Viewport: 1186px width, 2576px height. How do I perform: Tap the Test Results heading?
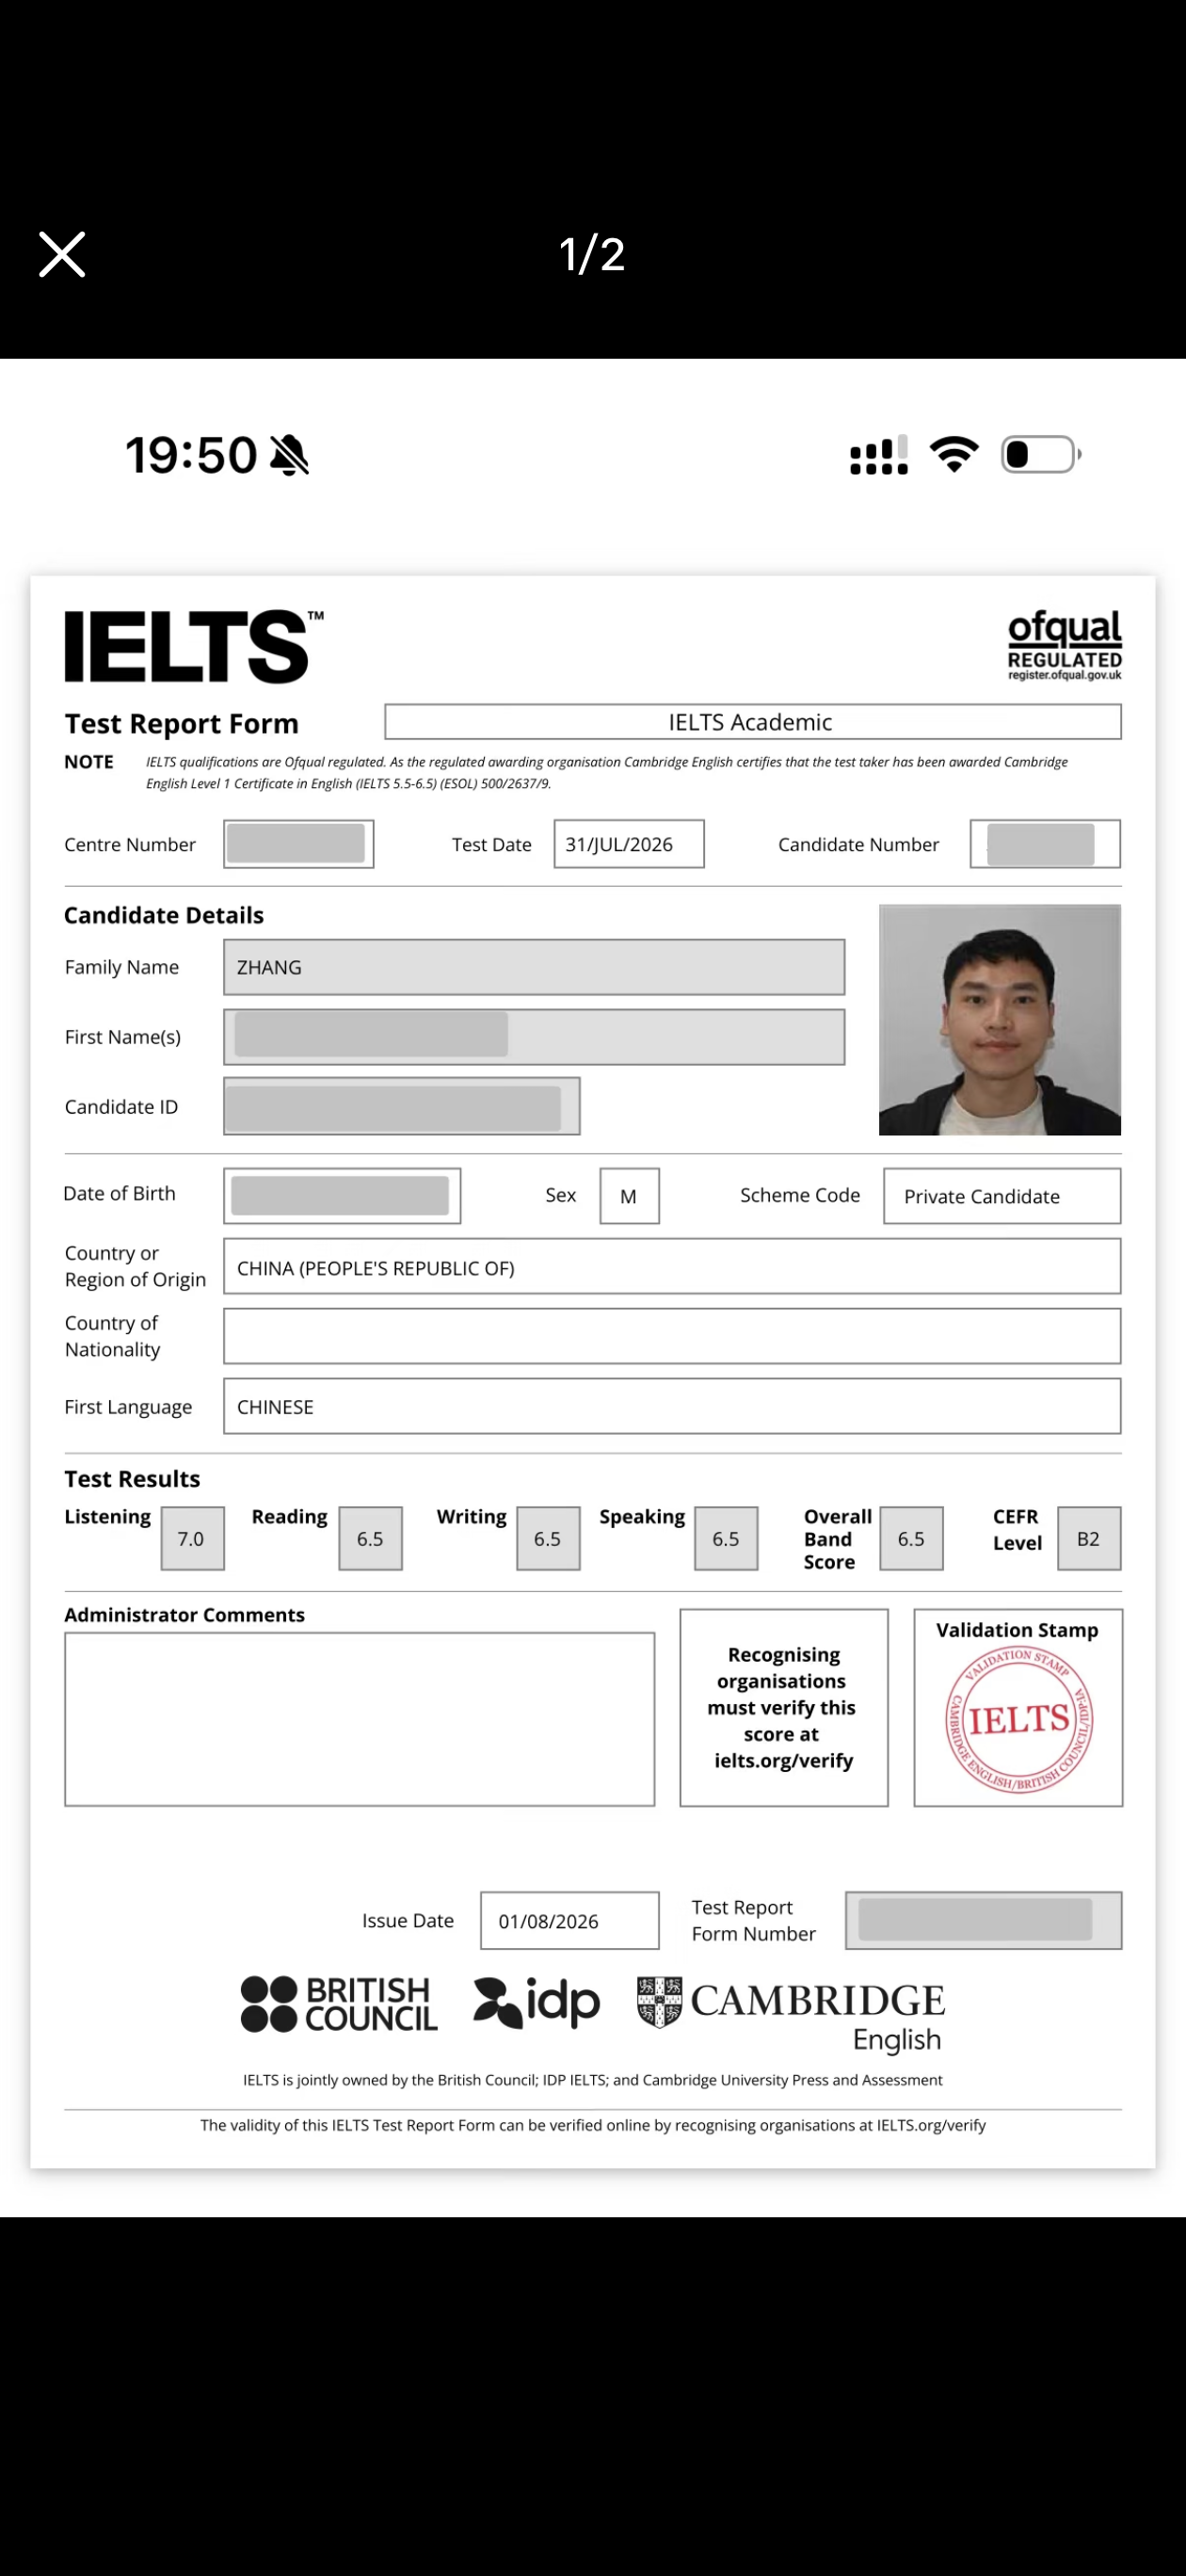pyautogui.click(x=132, y=1479)
